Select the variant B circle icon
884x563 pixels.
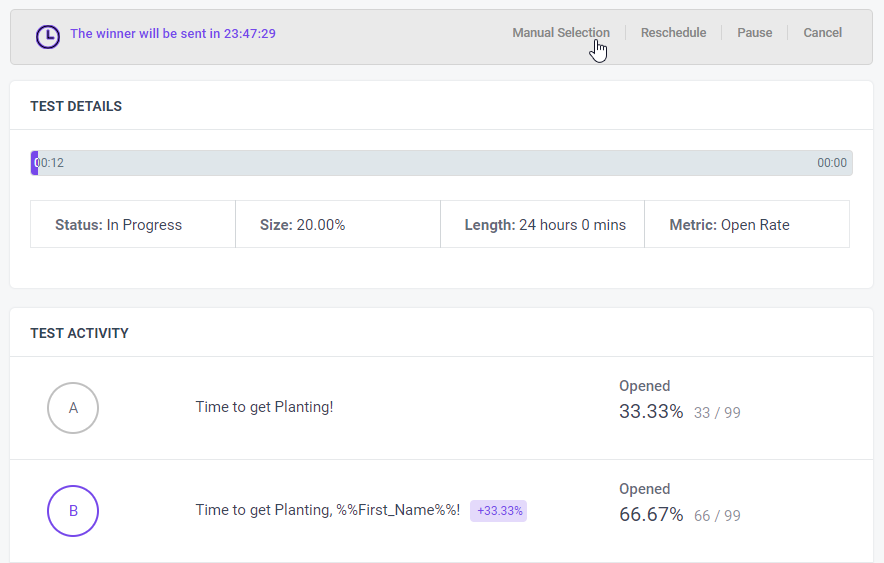coord(73,511)
